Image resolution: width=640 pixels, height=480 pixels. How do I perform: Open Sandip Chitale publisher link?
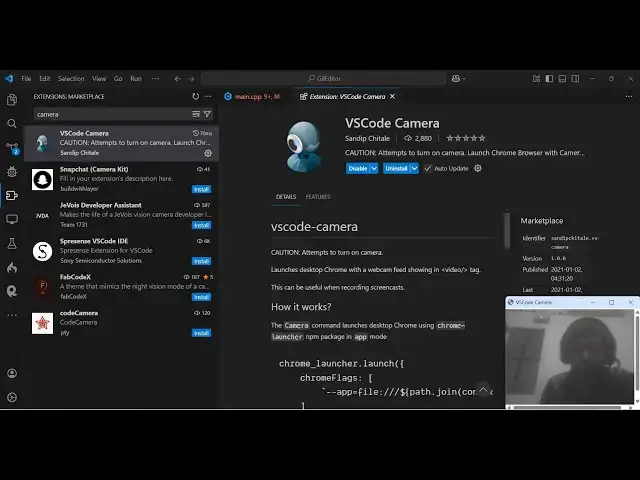(367, 138)
